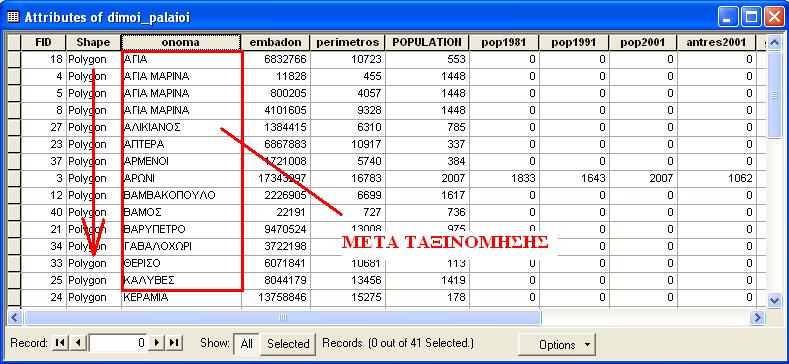The image size is (789, 364).
Task: Select the onoma column header
Action: [x=181, y=42]
